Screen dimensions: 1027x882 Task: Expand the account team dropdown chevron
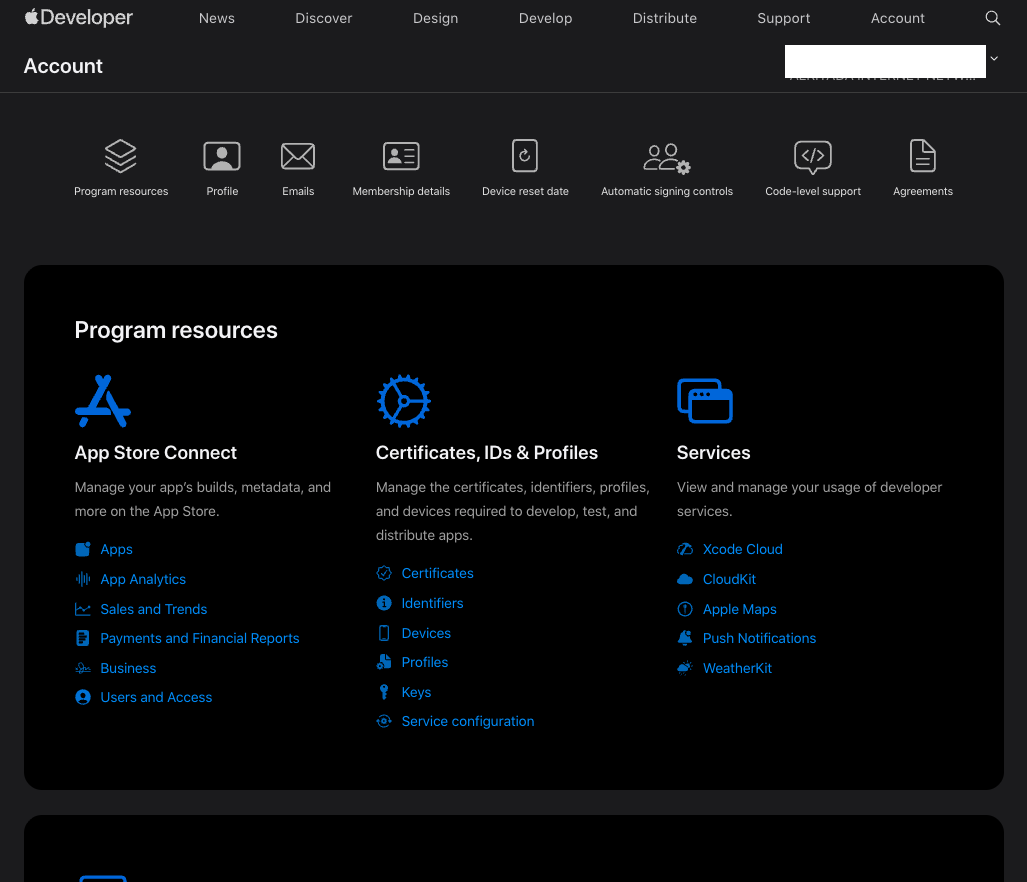click(994, 59)
